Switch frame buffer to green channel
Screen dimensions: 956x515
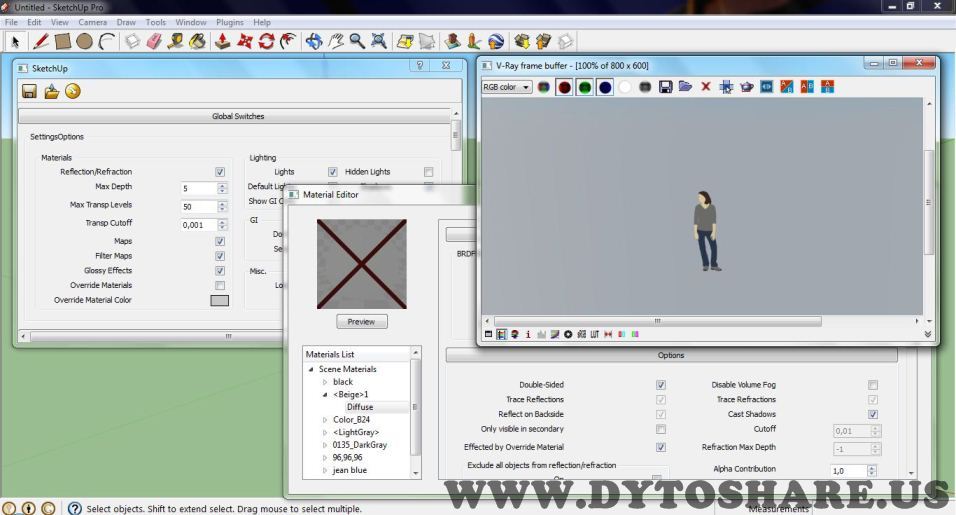tap(585, 87)
